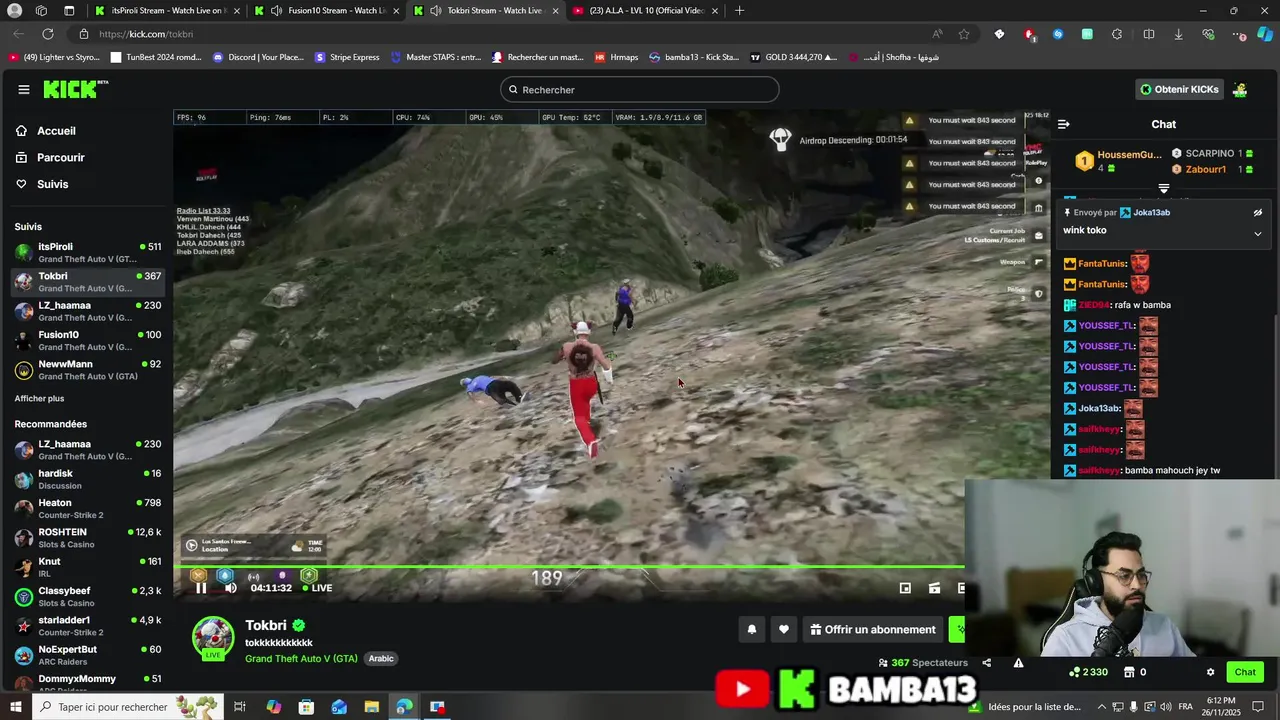Open ROSHTEIN recommended channel

[x=88, y=538]
